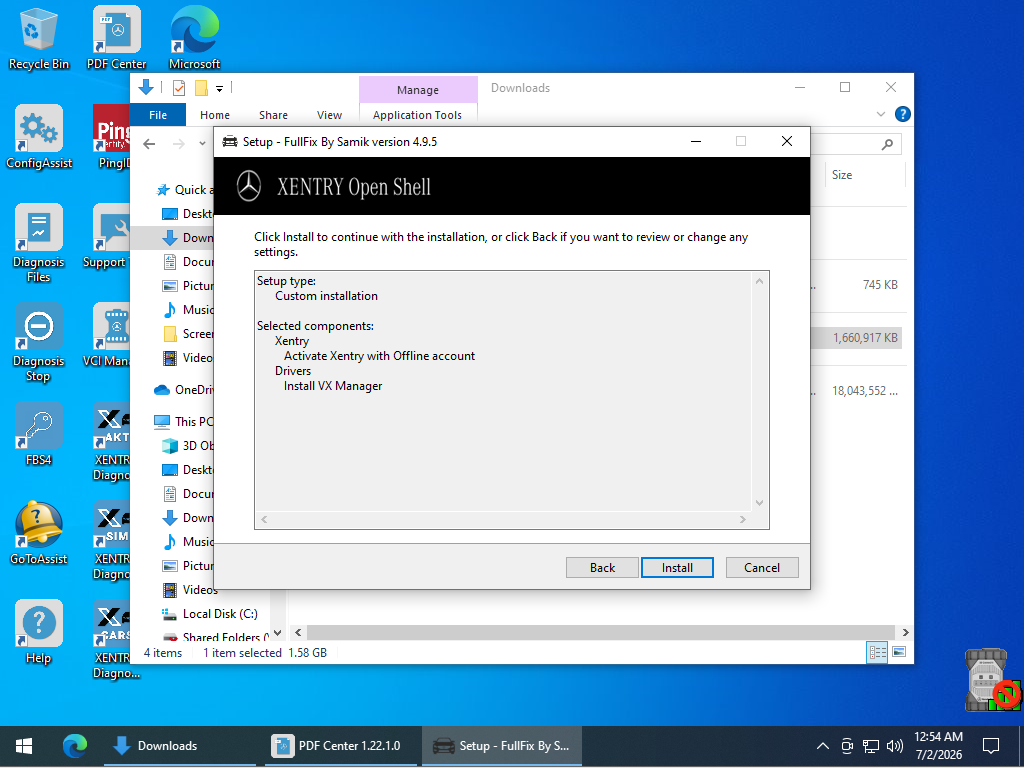Select OneDrive in the navigation pane
Image resolution: width=1024 pixels, height=768 pixels.
184,390
